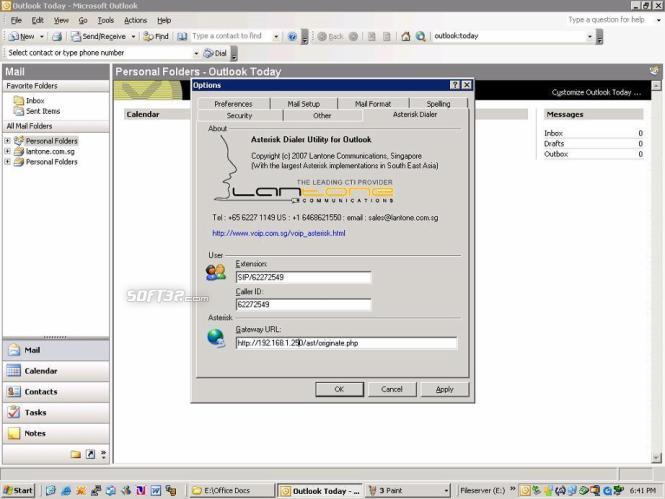Select Inbox in Favorite Folders
665x499 pixels.
(35, 100)
